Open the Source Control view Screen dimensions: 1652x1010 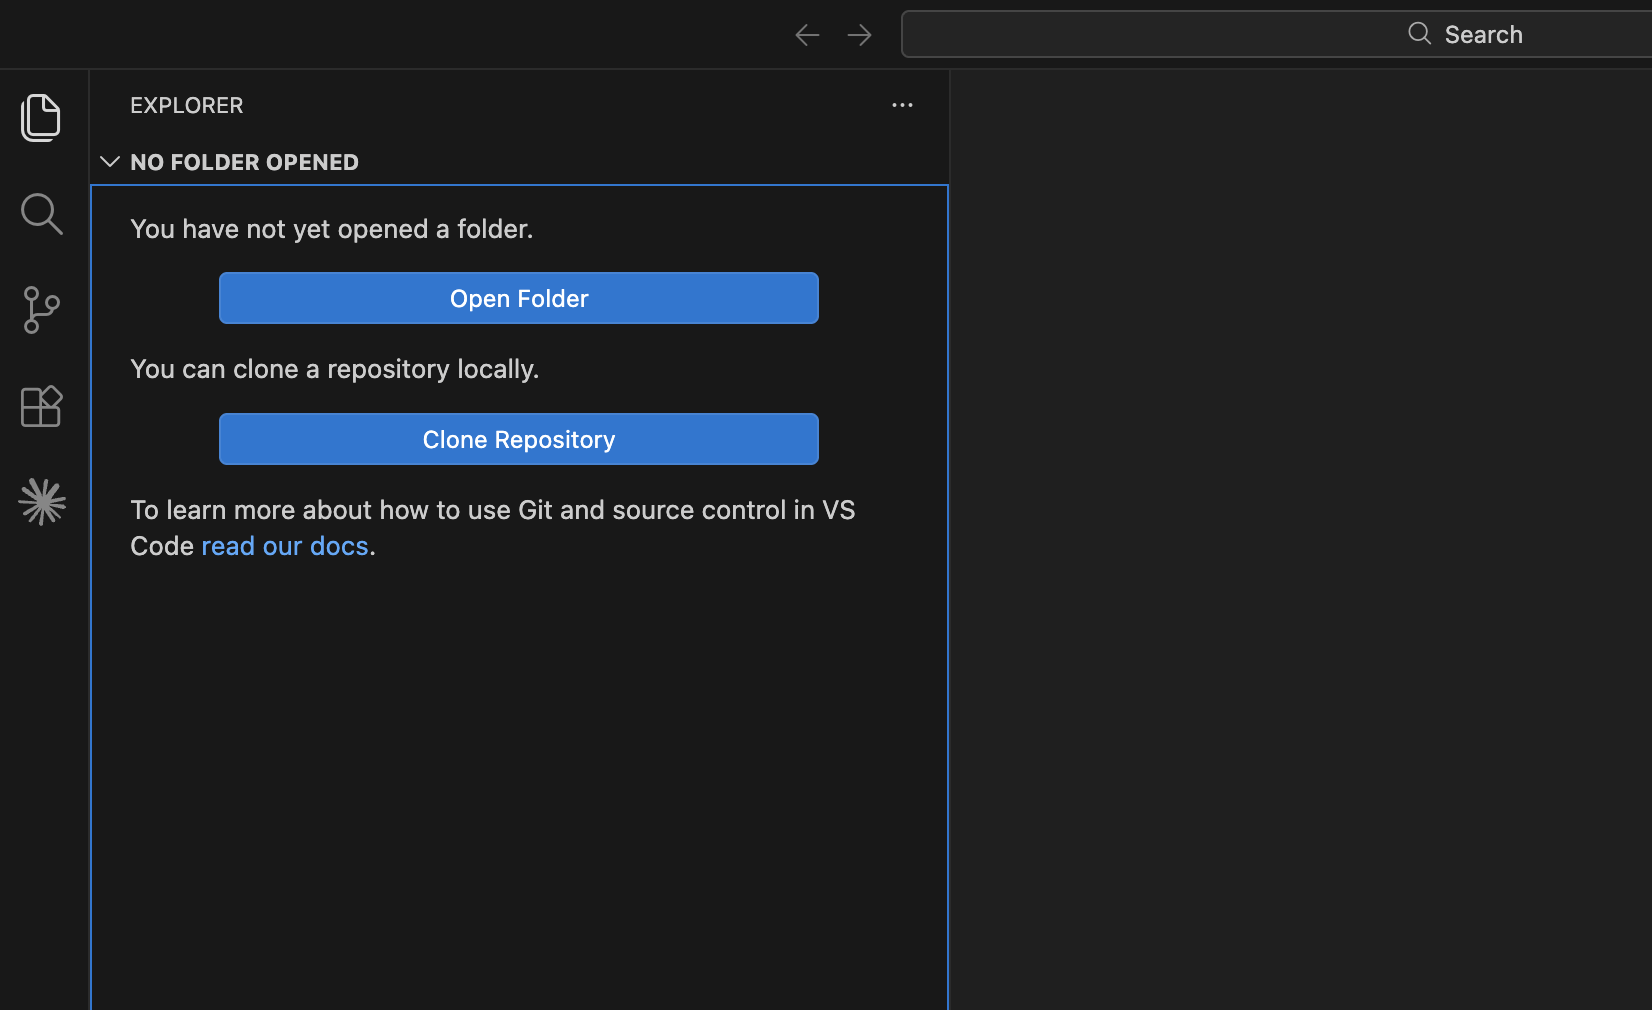point(41,310)
